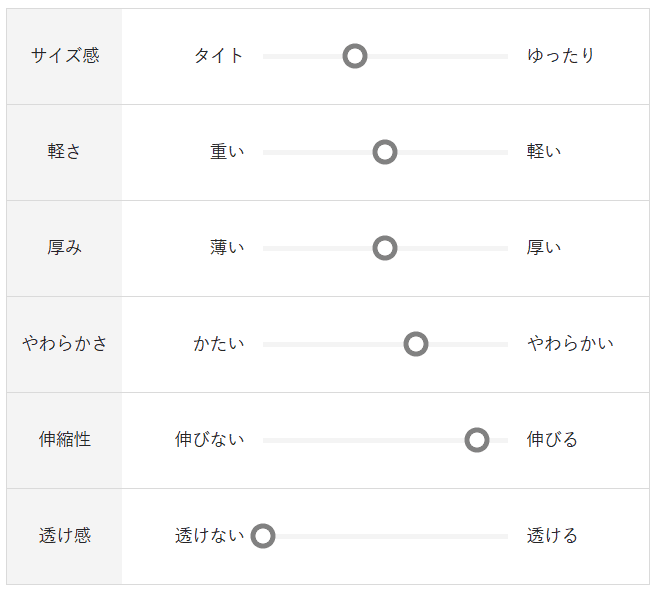Screen dimensions: 660x594
Task: Click the 伸びない label
Action: pos(210,440)
